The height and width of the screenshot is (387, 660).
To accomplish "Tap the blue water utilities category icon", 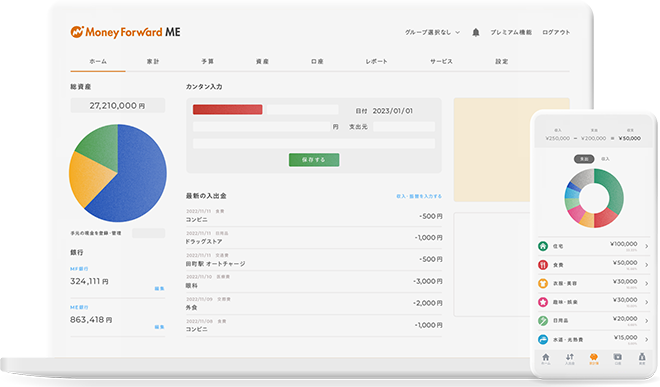I will click(543, 339).
